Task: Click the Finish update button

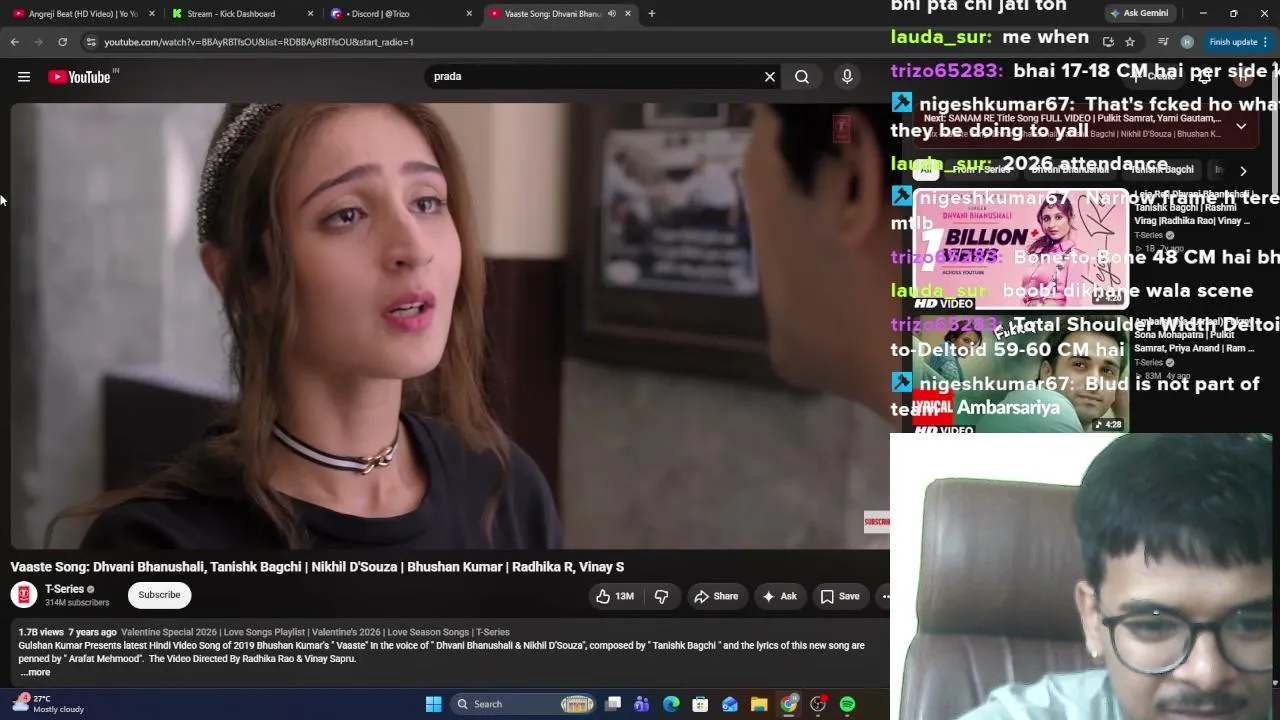Action: pos(1233,42)
